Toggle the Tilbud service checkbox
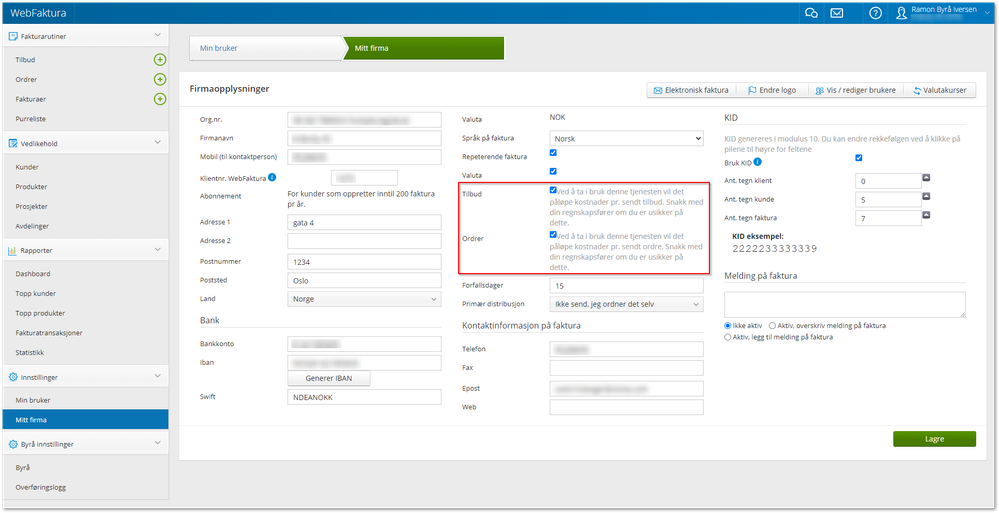The height and width of the screenshot is (513, 999). 553,190
